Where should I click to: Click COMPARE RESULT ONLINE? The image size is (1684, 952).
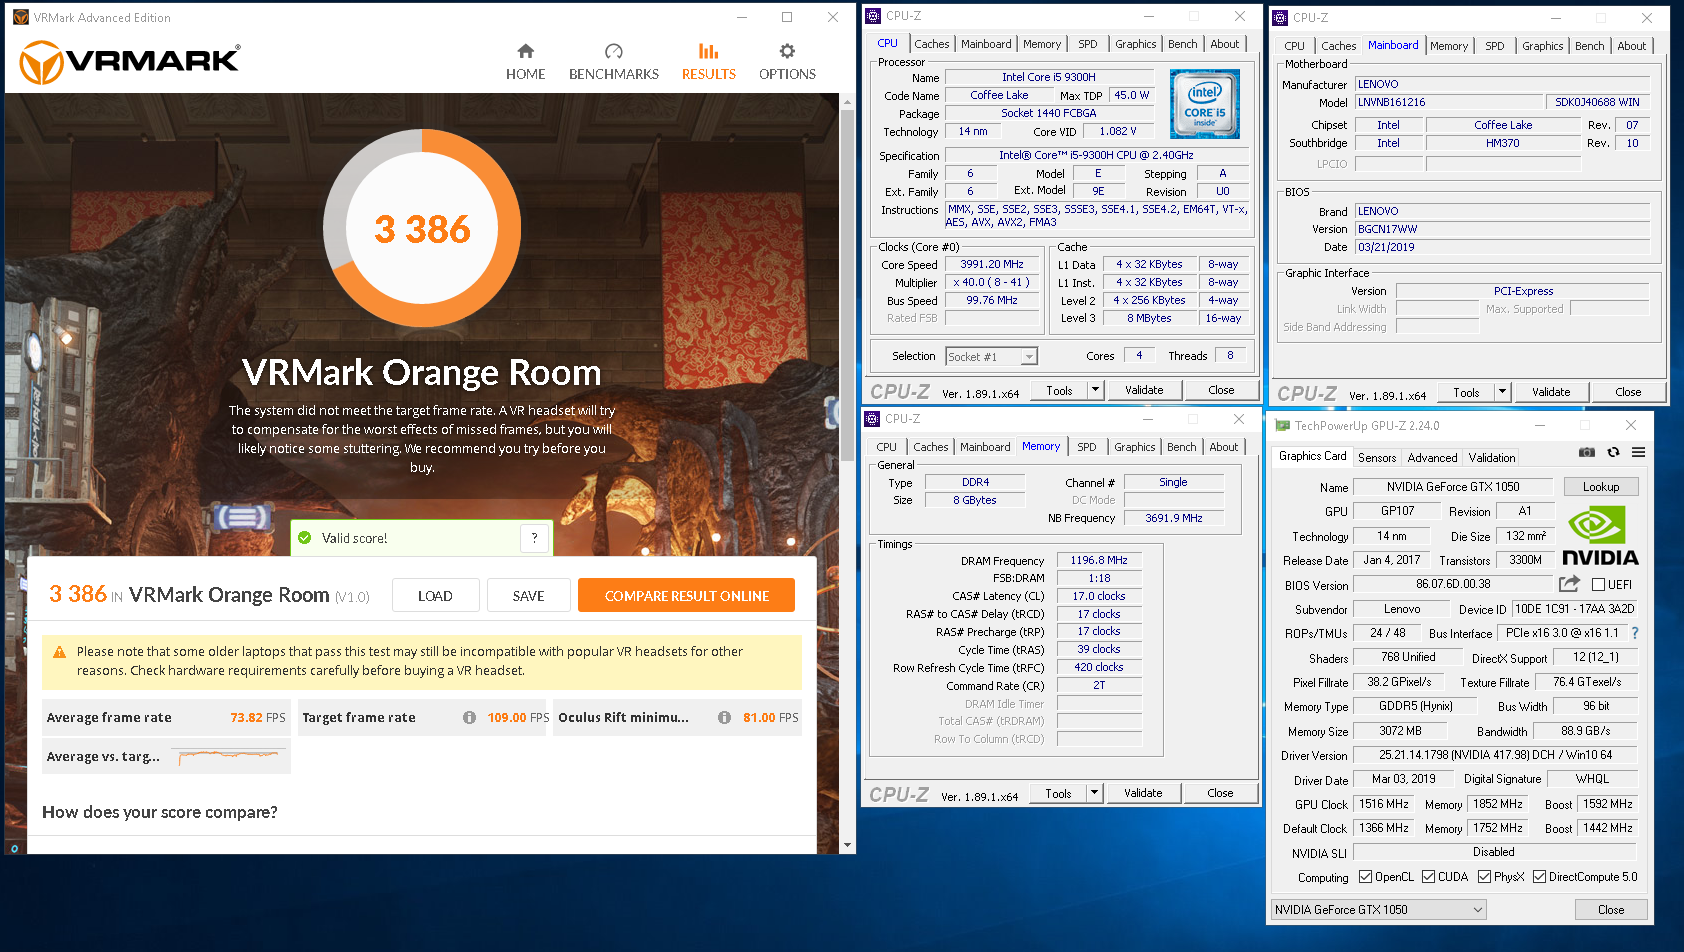686,595
